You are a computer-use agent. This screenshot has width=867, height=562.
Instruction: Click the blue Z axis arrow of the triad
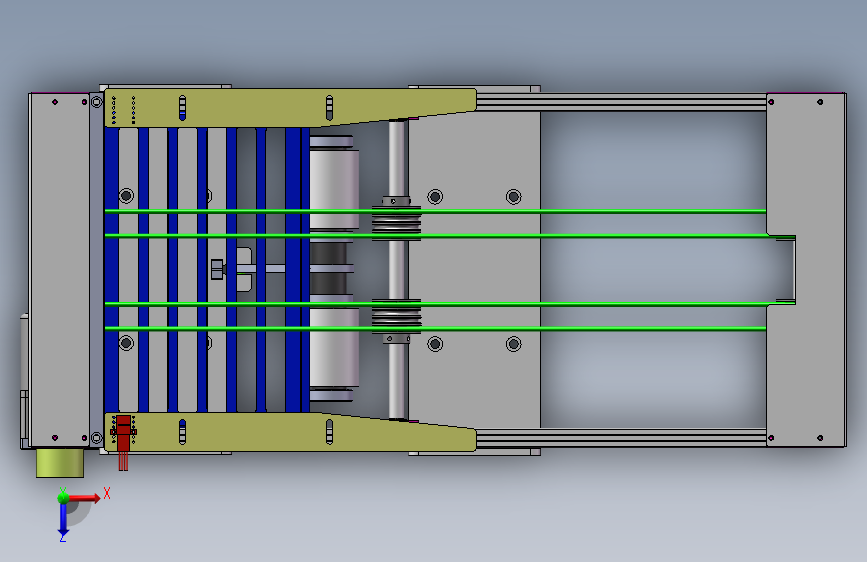[x=63, y=519]
